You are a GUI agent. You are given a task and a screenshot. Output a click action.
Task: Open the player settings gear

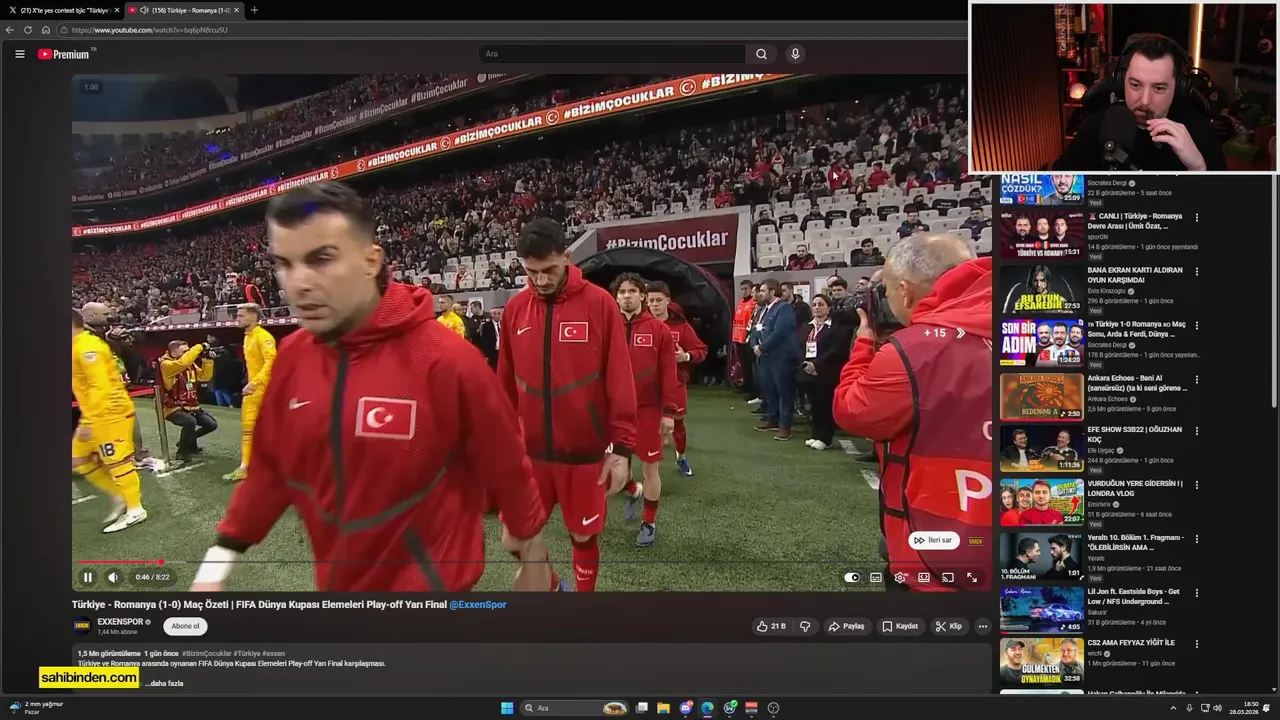[x=900, y=577]
